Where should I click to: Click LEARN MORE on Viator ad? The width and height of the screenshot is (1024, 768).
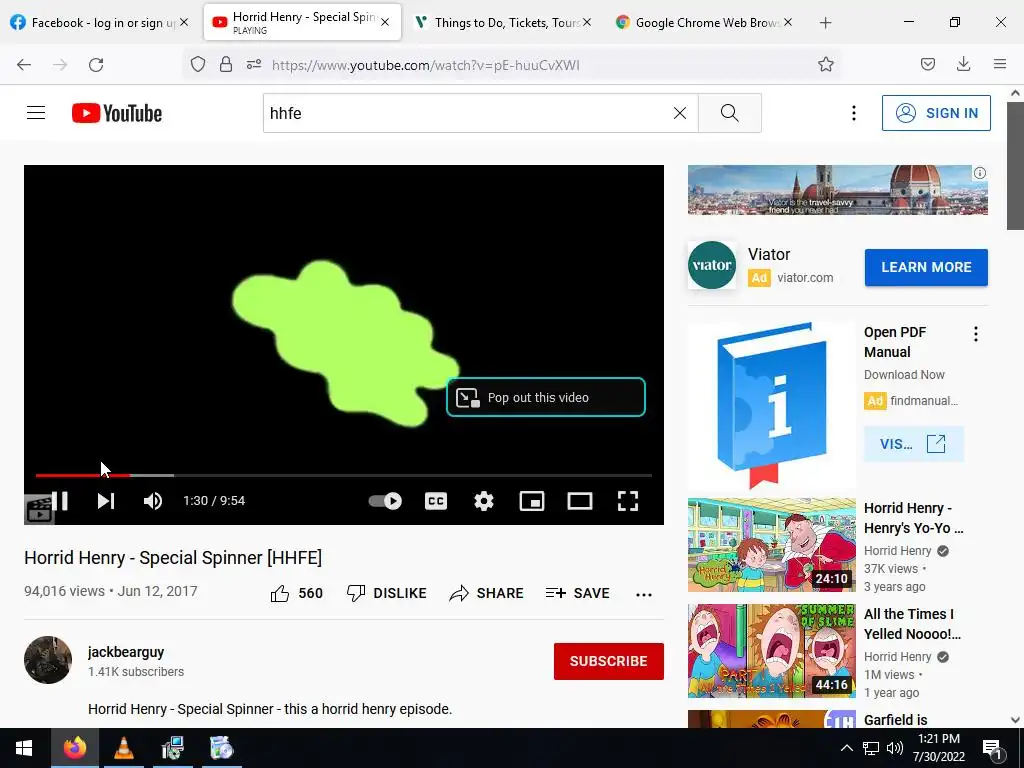926,267
